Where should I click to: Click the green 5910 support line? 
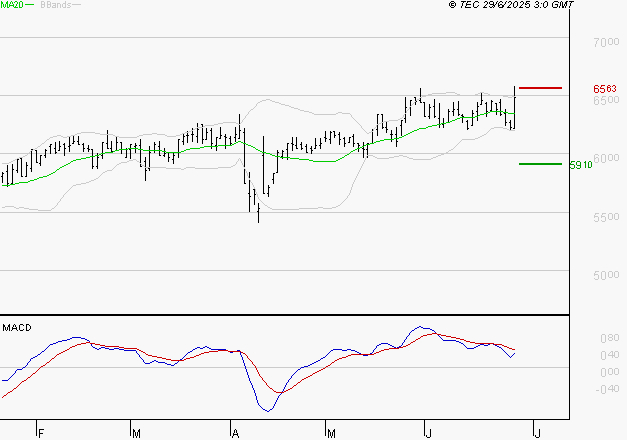coord(540,163)
